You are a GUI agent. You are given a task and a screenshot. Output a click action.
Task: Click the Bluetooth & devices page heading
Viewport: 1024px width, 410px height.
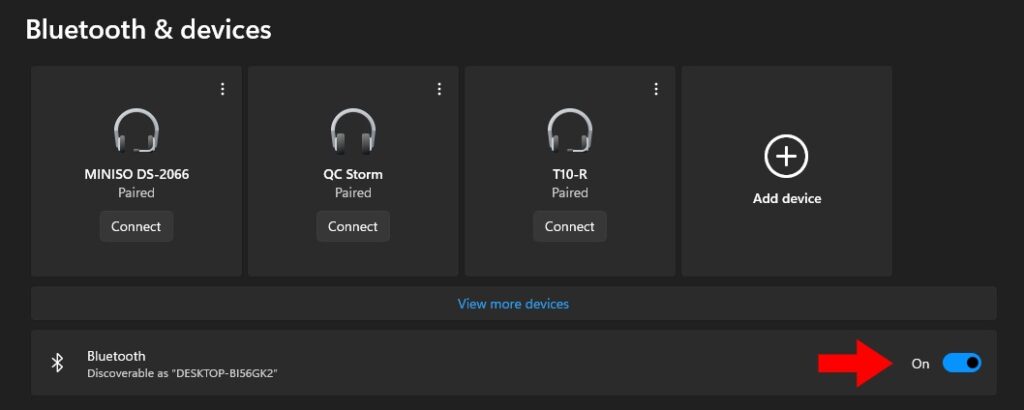[148, 30]
